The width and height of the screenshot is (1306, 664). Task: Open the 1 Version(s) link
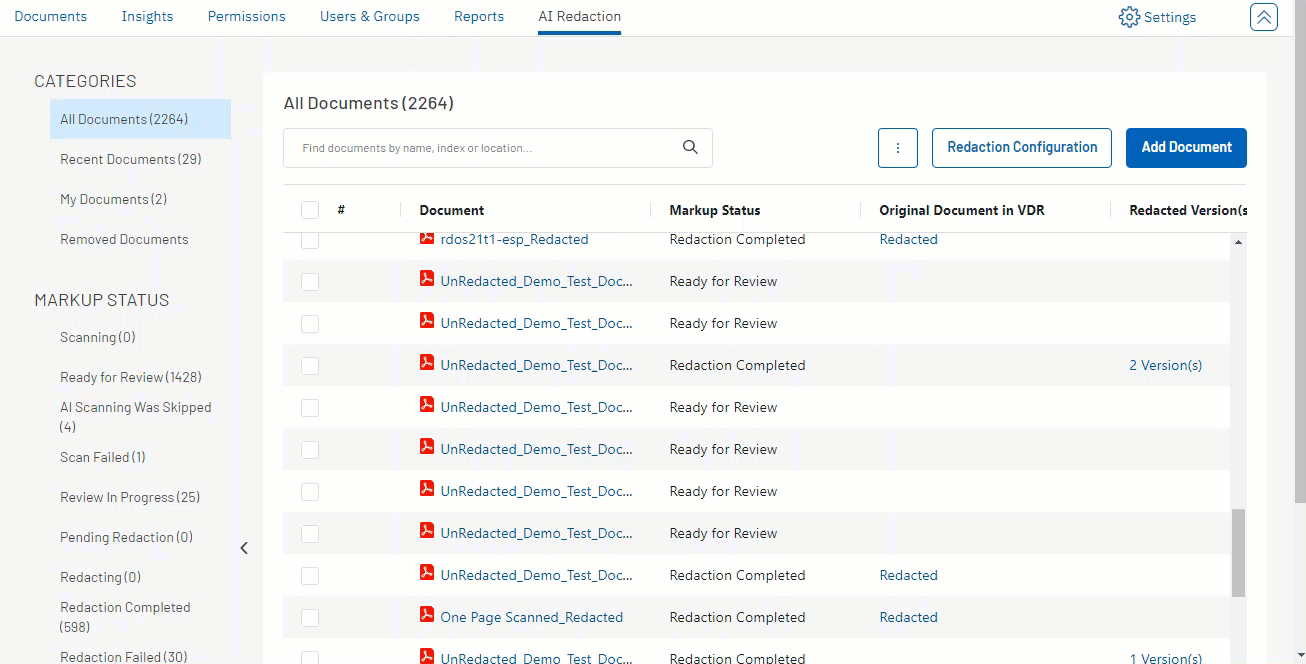pos(1165,658)
